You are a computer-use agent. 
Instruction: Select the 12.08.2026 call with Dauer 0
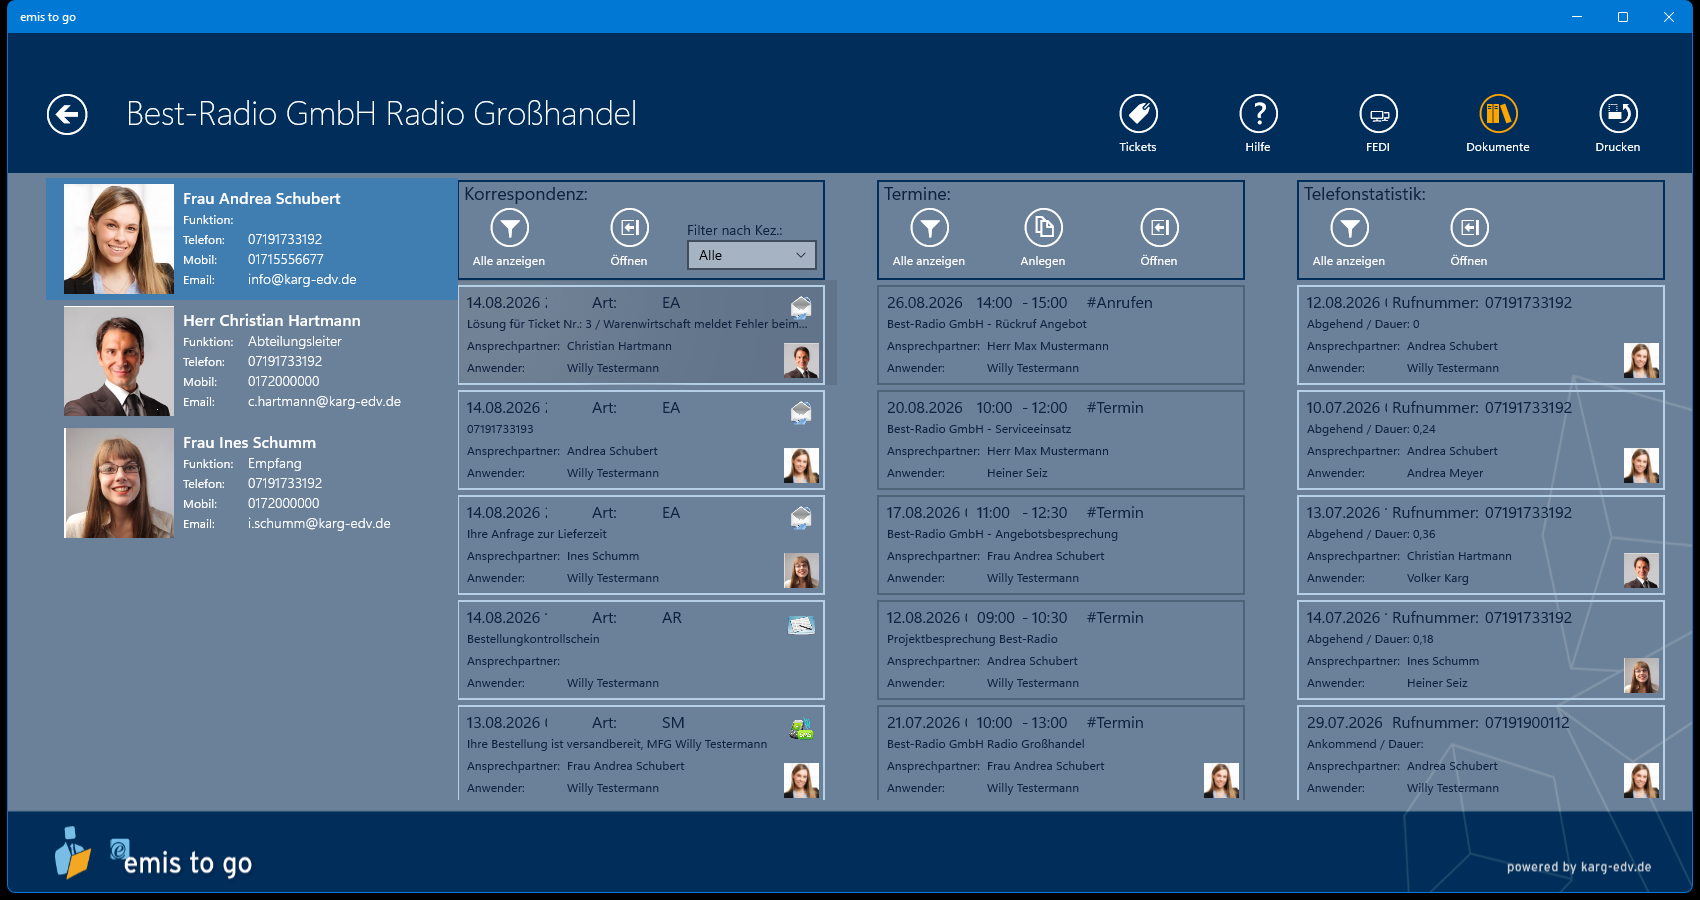1481,335
